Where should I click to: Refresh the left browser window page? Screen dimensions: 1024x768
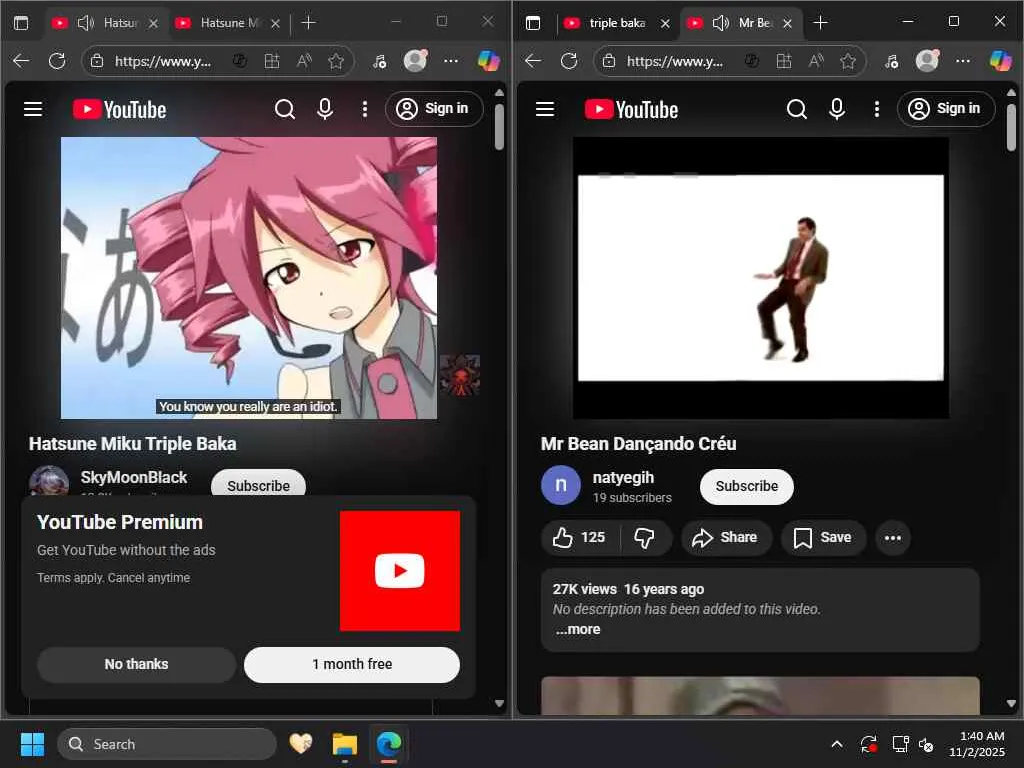point(57,61)
